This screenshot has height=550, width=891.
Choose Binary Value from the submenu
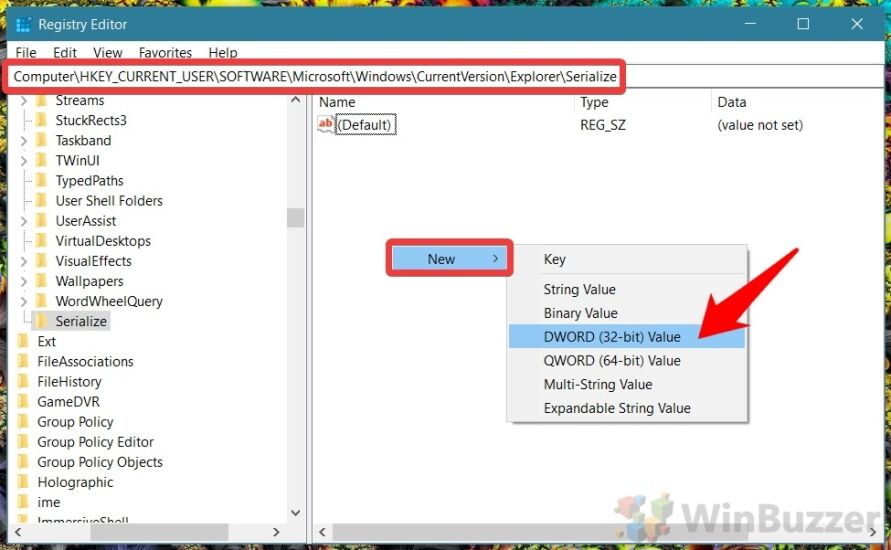(627, 313)
